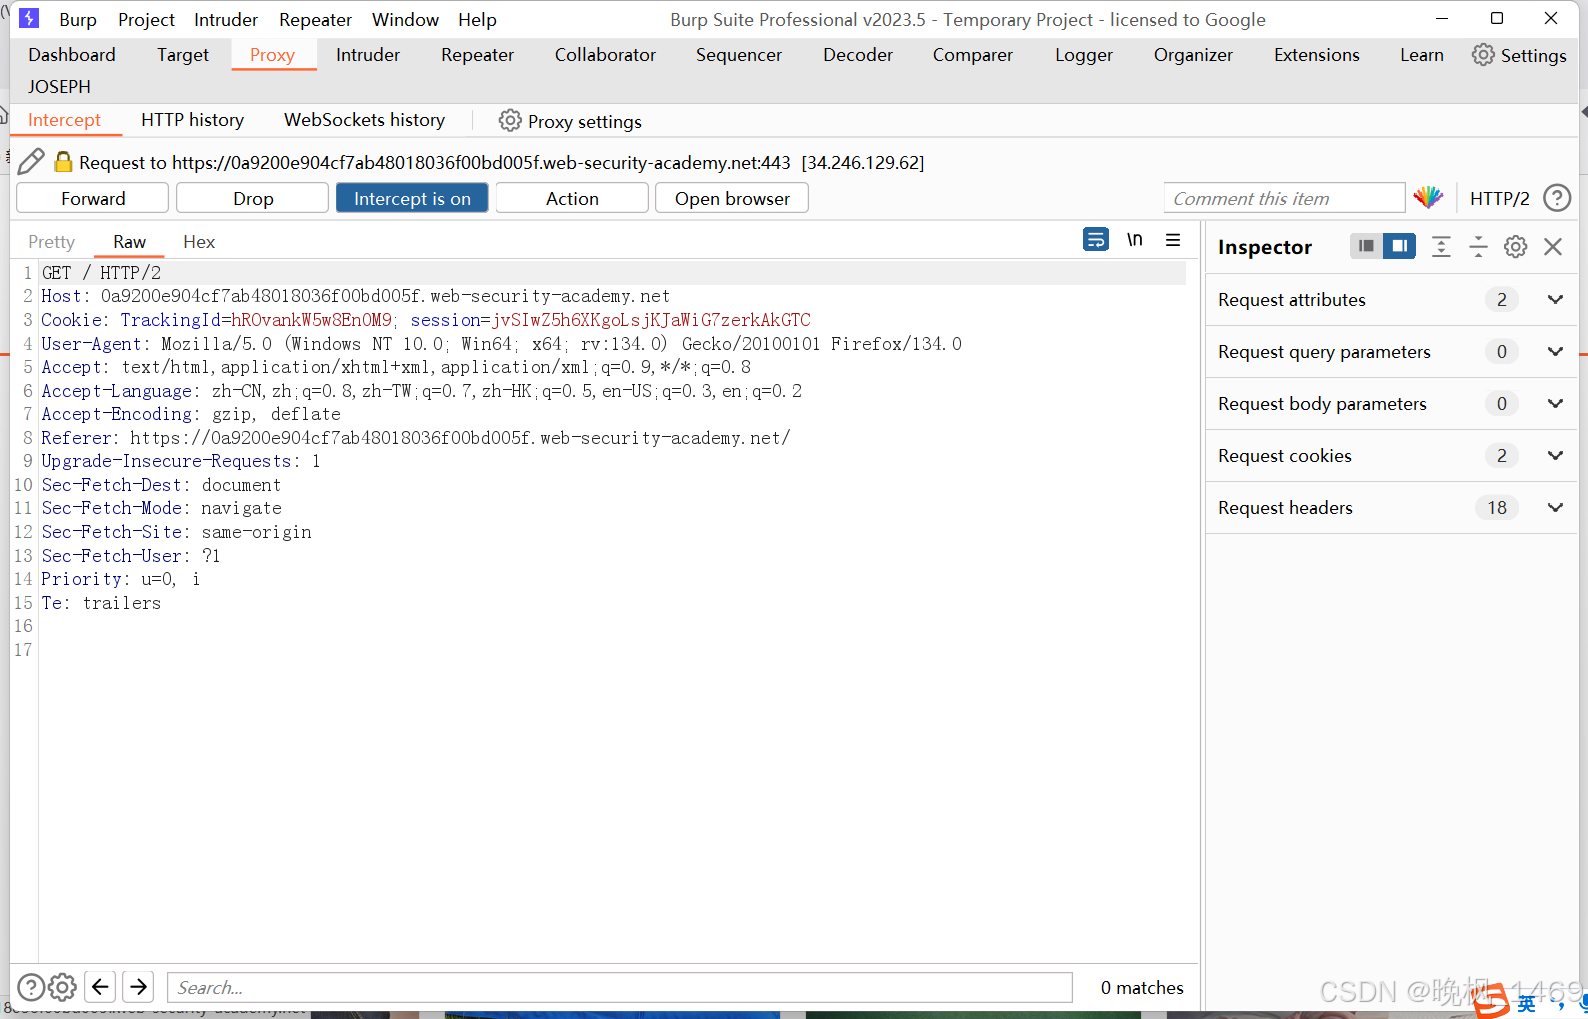Drop the intercepted request
The image size is (1588, 1019).
253,198
